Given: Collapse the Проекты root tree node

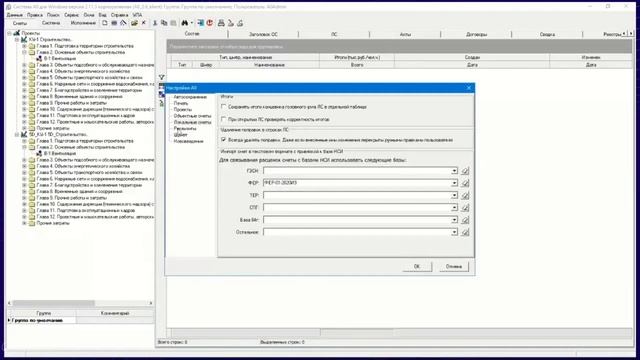Looking at the screenshot, I should (x=9, y=33).
